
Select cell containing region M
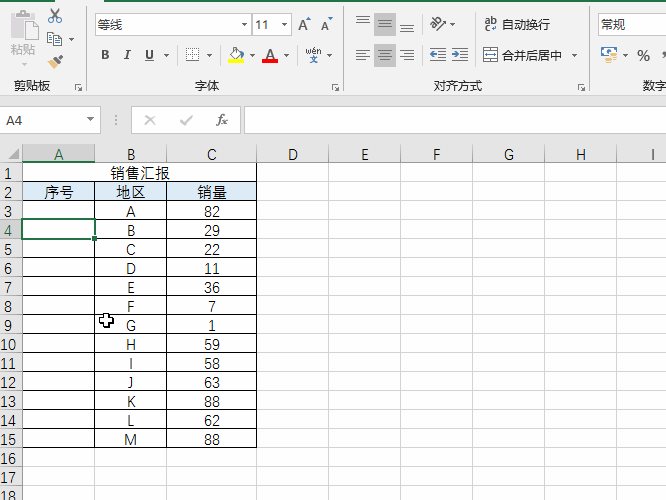click(131, 439)
